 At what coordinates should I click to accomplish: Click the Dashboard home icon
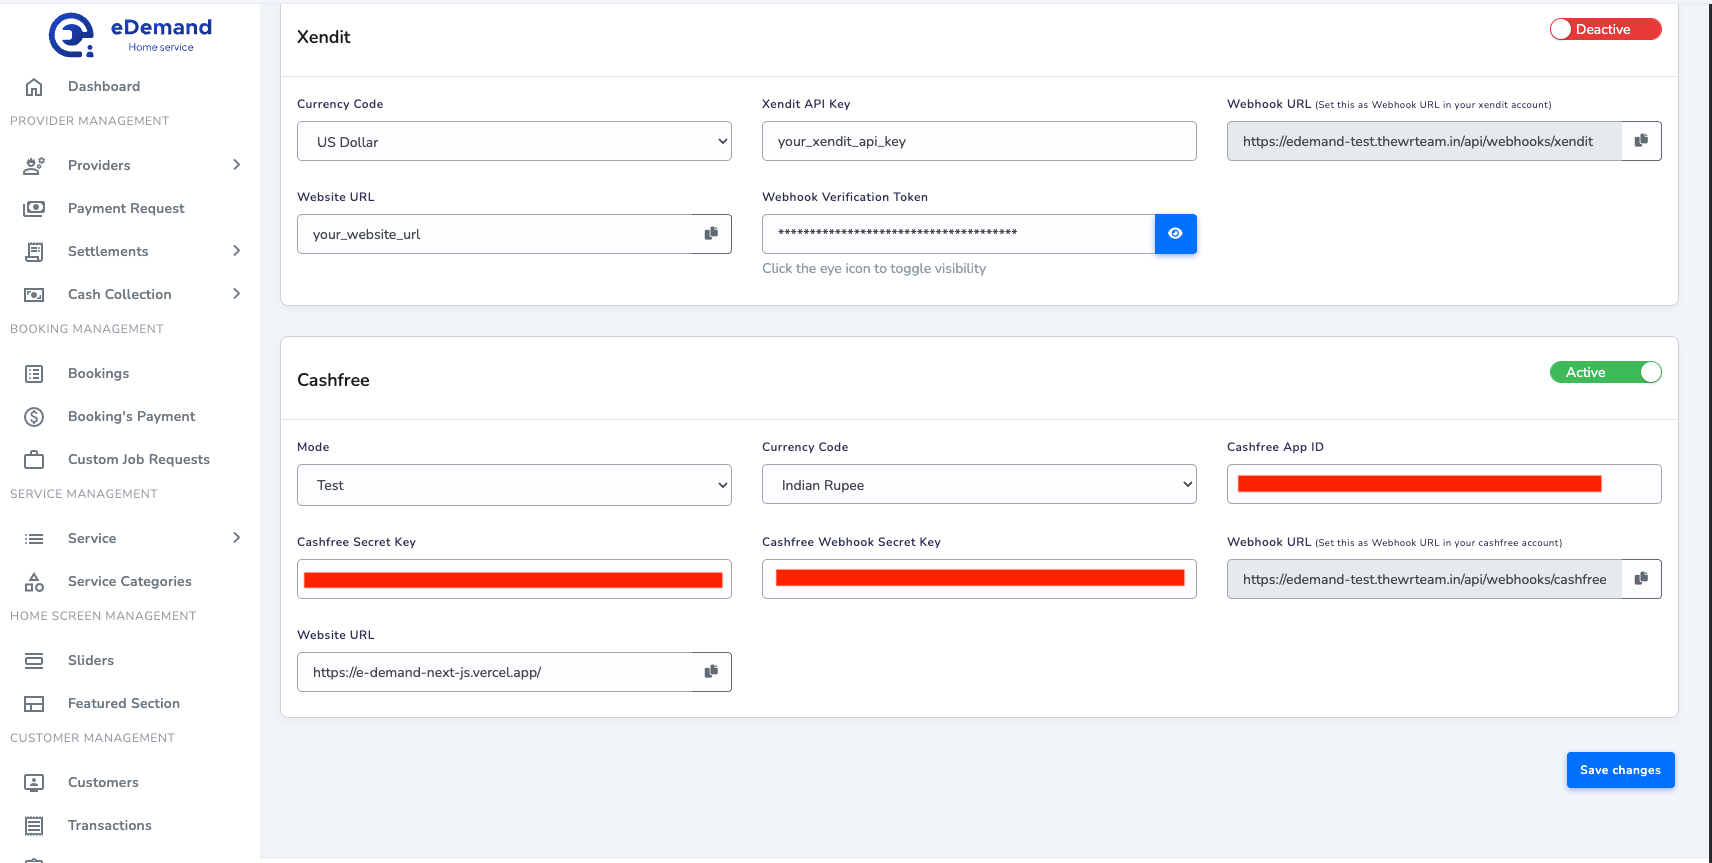click(34, 87)
